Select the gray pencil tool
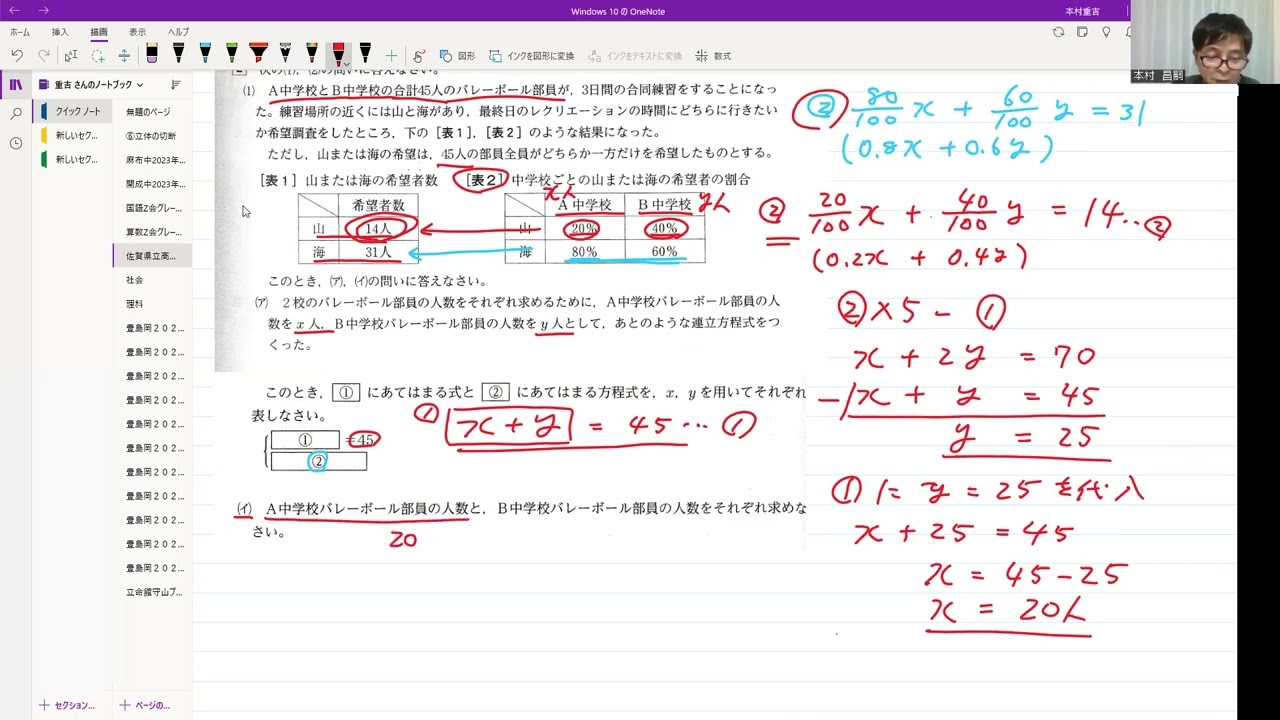The width and height of the screenshot is (1280, 720). pos(285,55)
